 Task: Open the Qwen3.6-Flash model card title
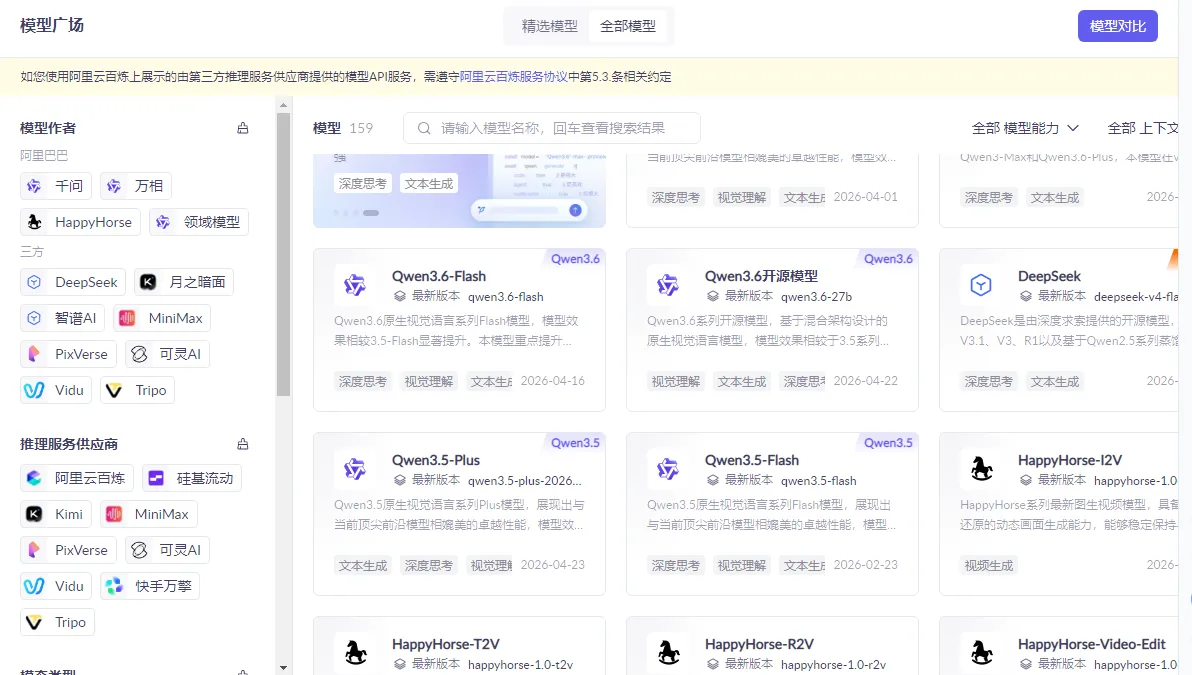coord(439,276)
